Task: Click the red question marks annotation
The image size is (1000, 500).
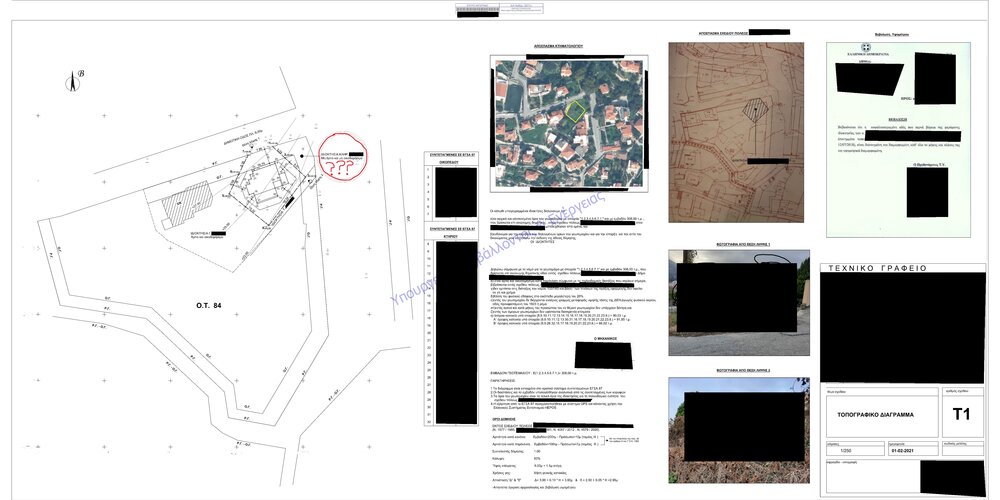Action: pyautogui.click(x=342, y=168)
